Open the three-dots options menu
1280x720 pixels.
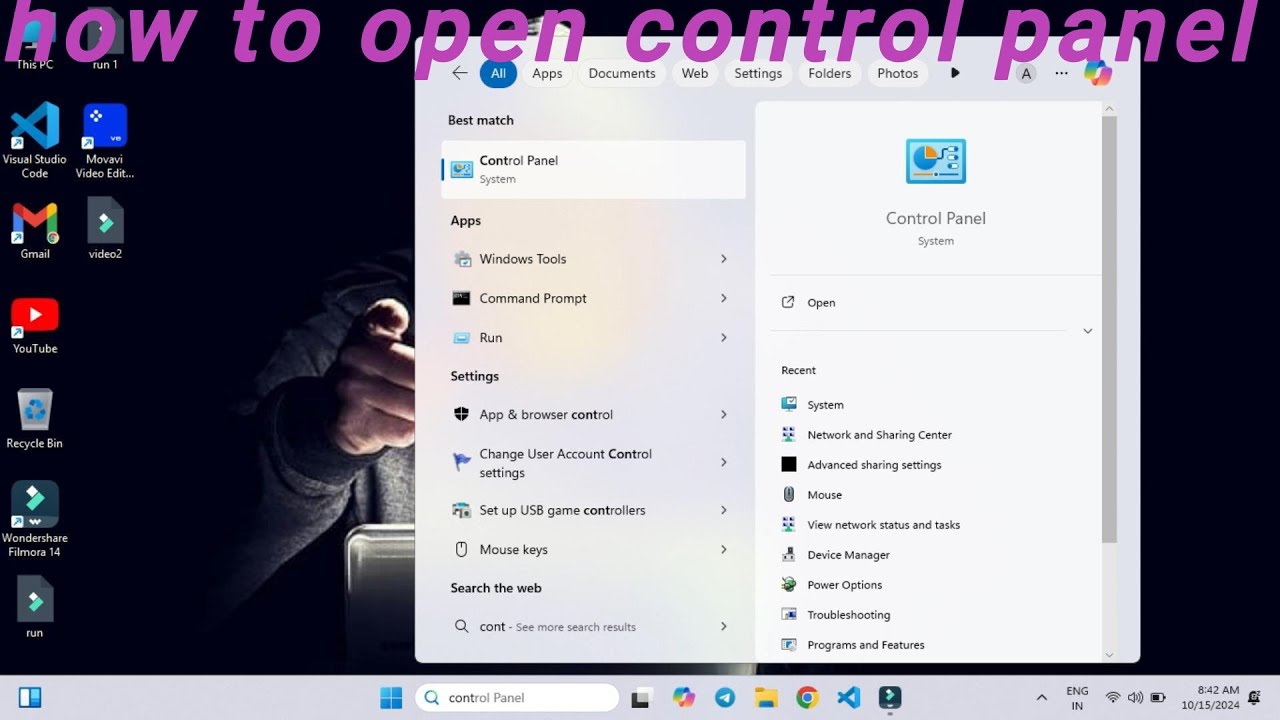point(1061,73)
